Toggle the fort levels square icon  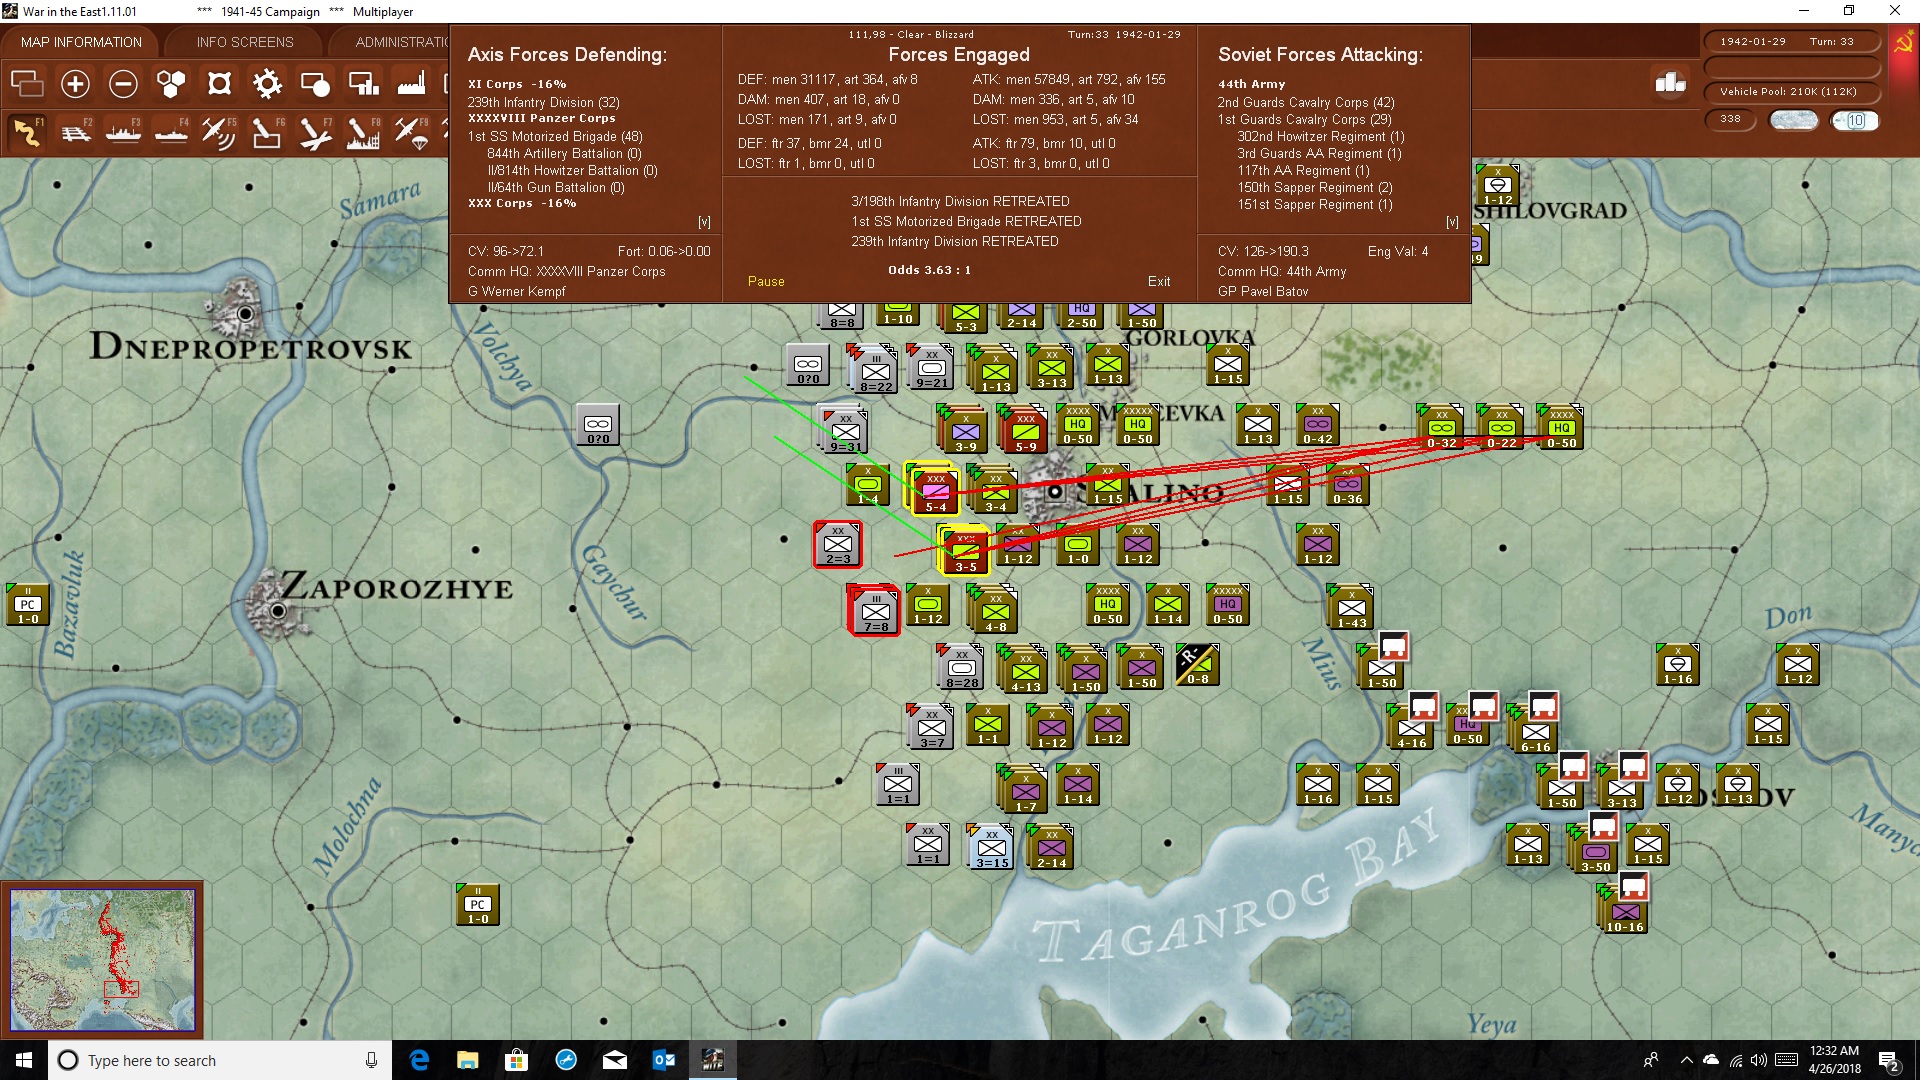(x=219, y=84)
